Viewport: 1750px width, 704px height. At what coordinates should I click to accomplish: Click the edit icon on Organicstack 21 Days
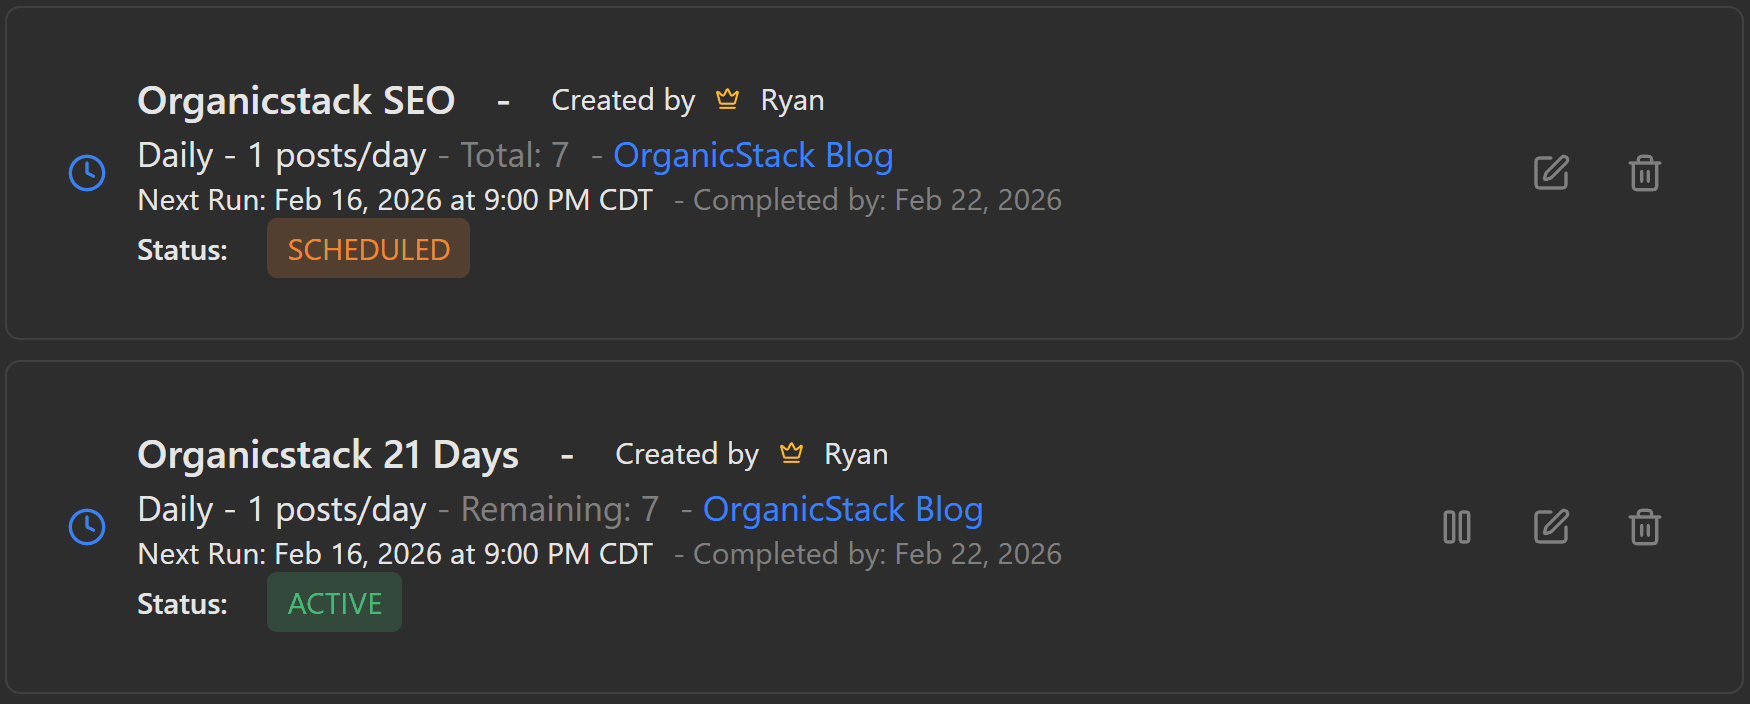pyautogui.click(x=1551, y=527)
